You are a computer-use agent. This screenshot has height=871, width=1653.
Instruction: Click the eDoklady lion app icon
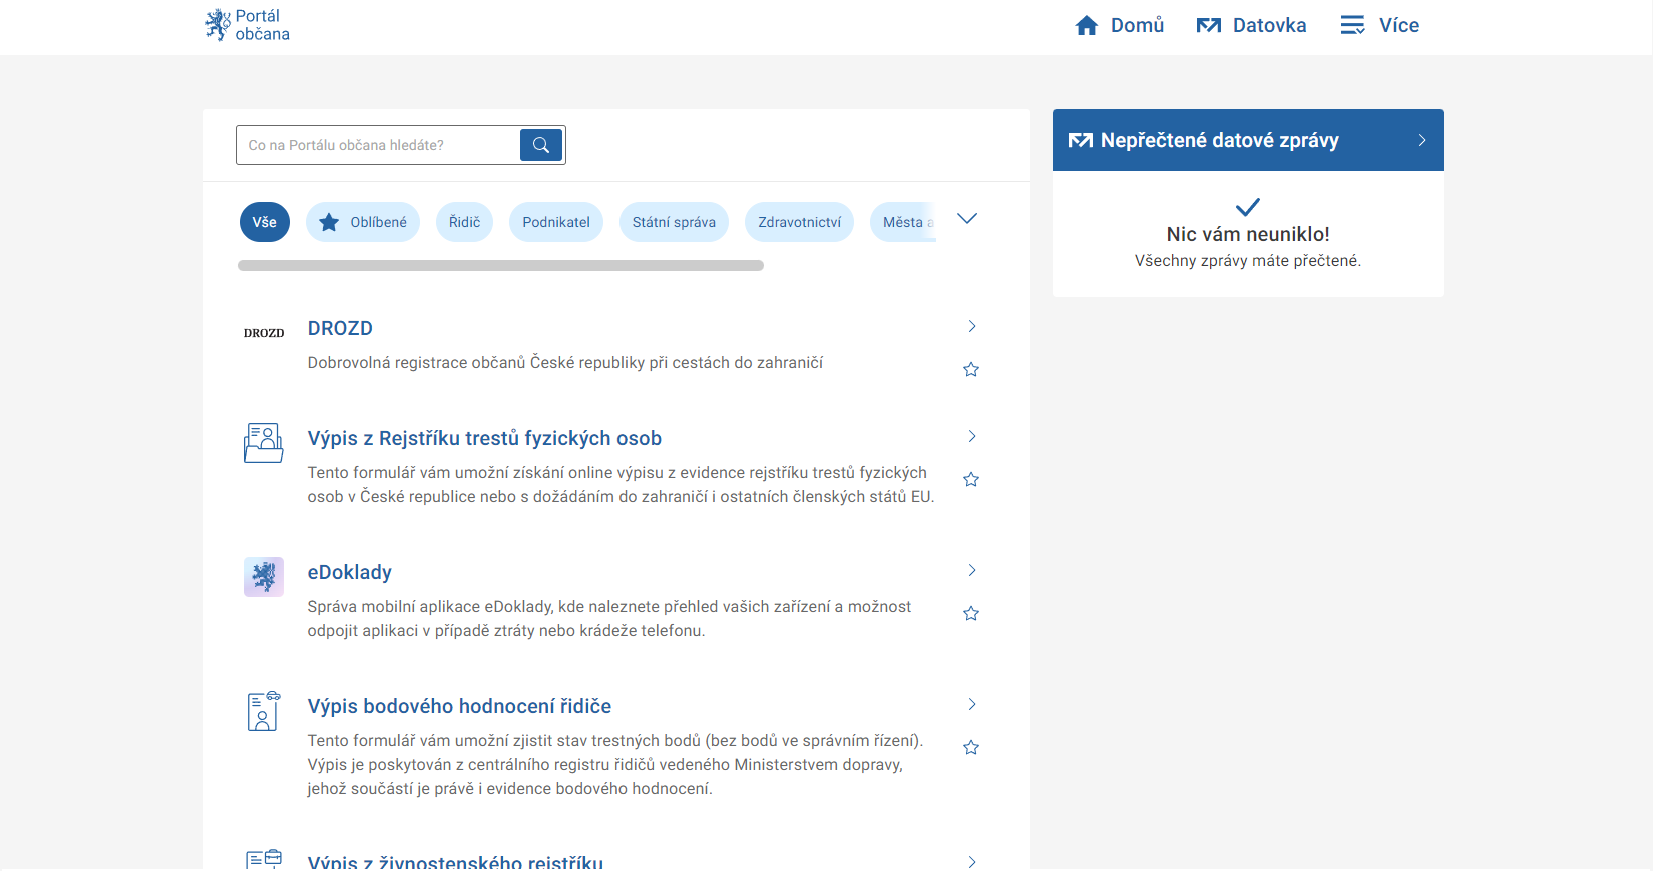coord(264,577)
